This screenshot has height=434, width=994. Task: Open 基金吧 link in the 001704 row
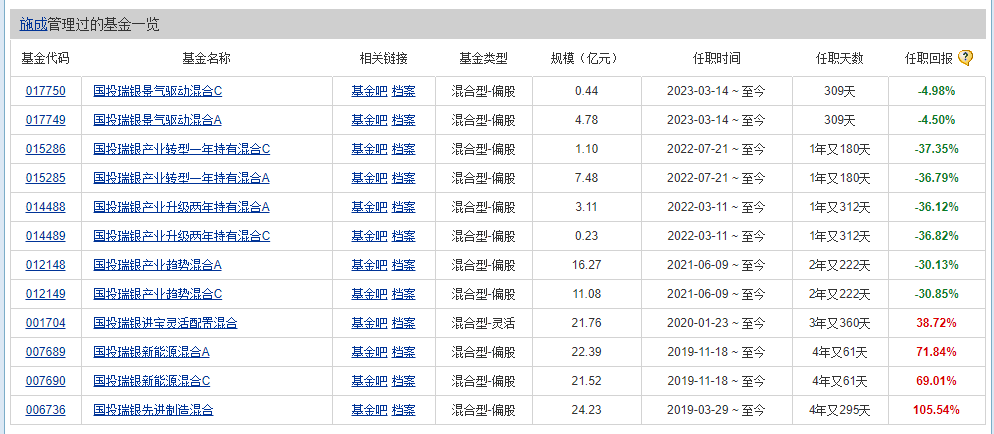(369, 323)
